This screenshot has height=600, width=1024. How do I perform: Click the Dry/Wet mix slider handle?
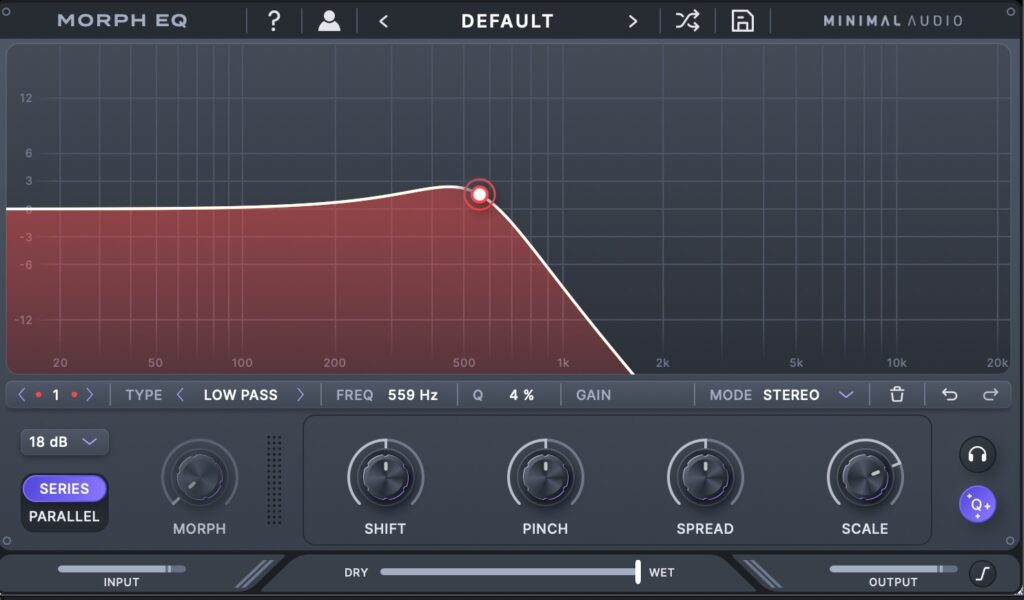[x=637, y=573]
